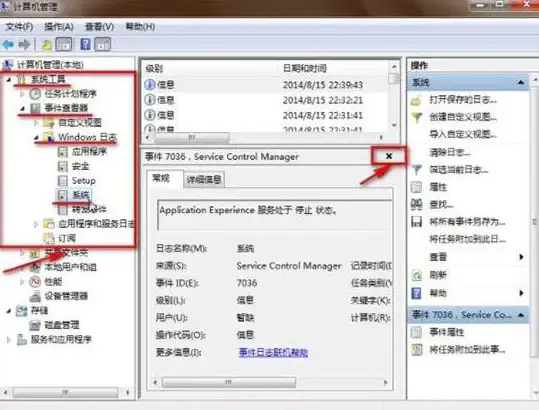Open the 帮助(H) menu
Viewport: 539px width, 410px height.
[x=140, y=26]
